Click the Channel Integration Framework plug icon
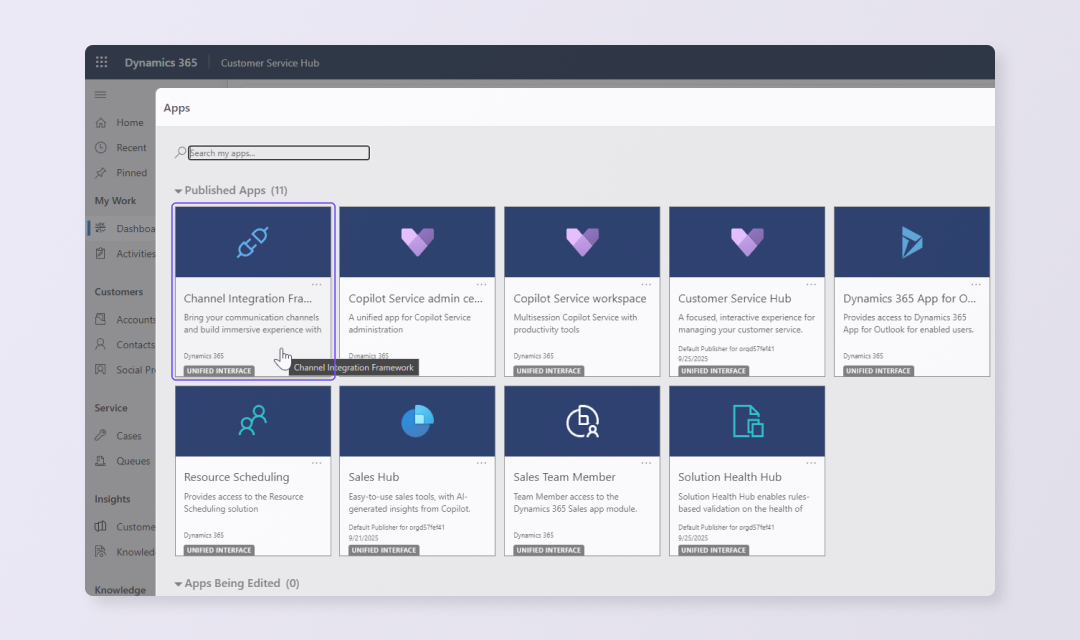 (x=252, y=243)
